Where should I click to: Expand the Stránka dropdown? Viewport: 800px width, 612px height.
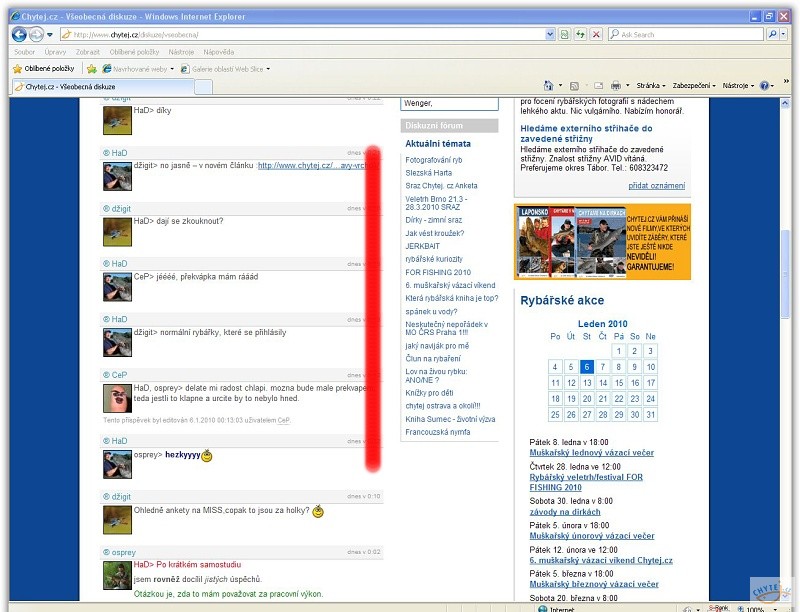tap(651, 86)
